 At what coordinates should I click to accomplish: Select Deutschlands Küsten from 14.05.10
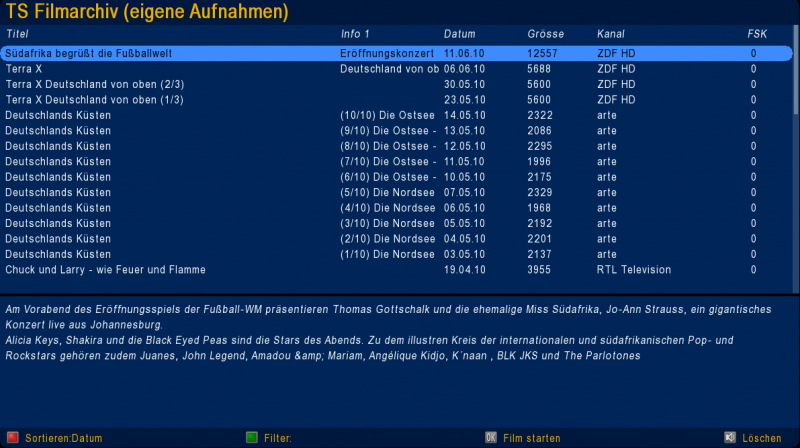[x=396, y=115]
